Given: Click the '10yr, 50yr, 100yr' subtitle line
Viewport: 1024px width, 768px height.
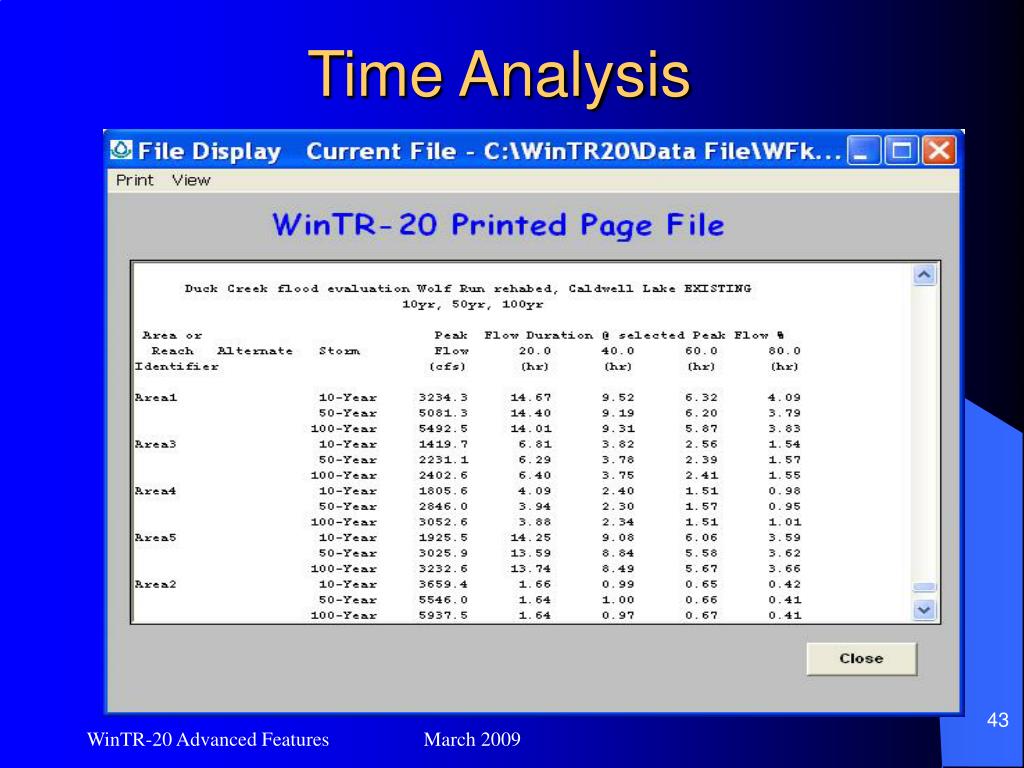Looking at the screenshot, I should [x=473, y=304].
